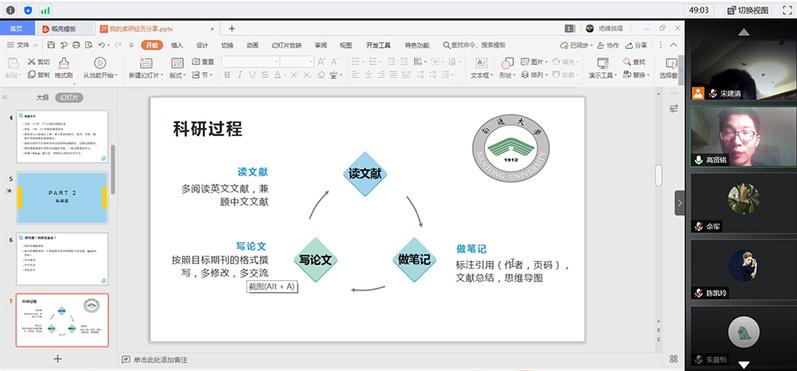The width and height of the screenshot is (797, 371).
Task: Open presentation tools 演示工具 icon
Action: 603,63
